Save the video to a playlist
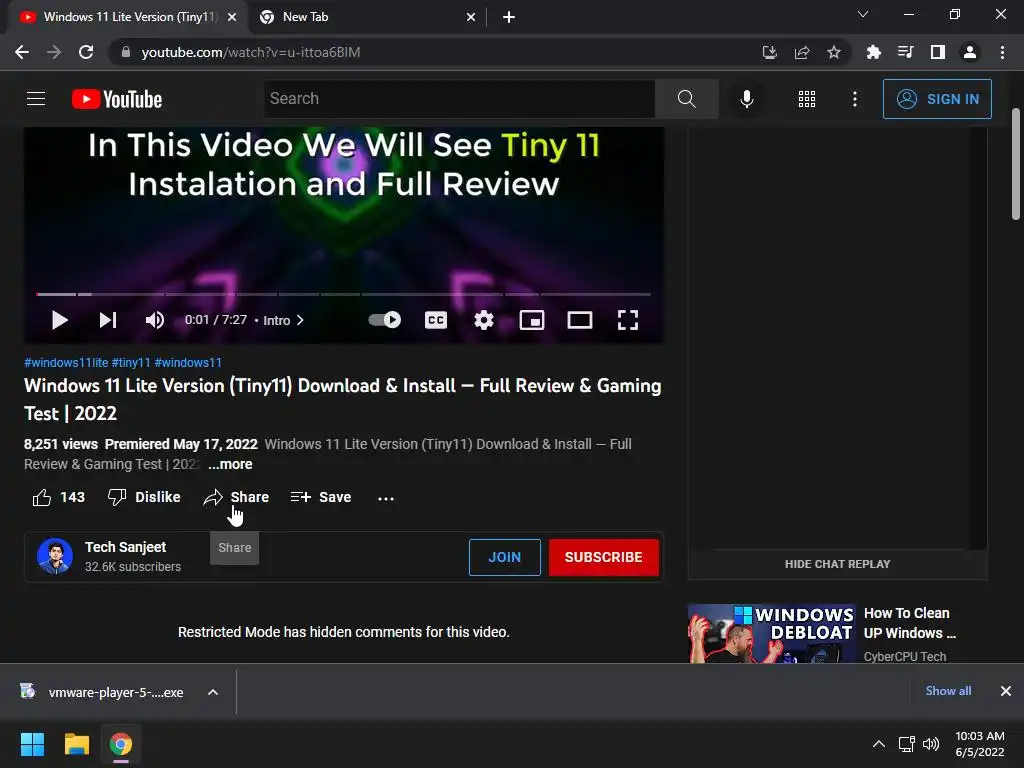The width and height of the screenshot is (1024, 768). pyautogui.click(x=321, y=498)
